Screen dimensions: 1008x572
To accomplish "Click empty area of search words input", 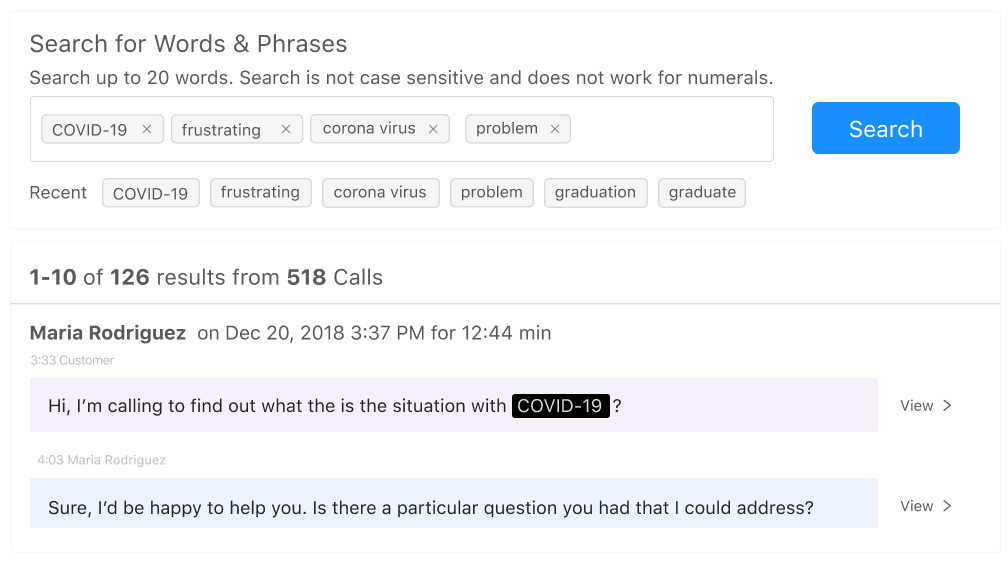I will [x=670, y=129].
